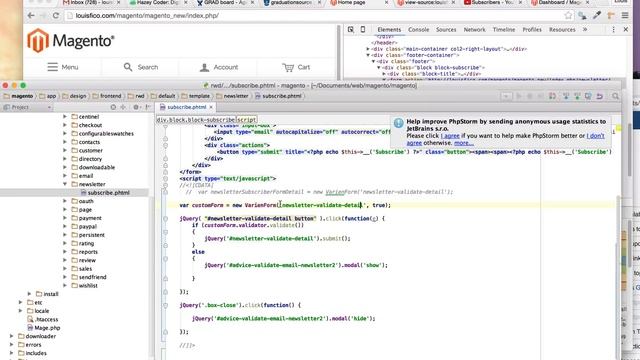The height and width of the screenshot is (360, 640).
Task: Expand the checkout folder
Action: 65,125
